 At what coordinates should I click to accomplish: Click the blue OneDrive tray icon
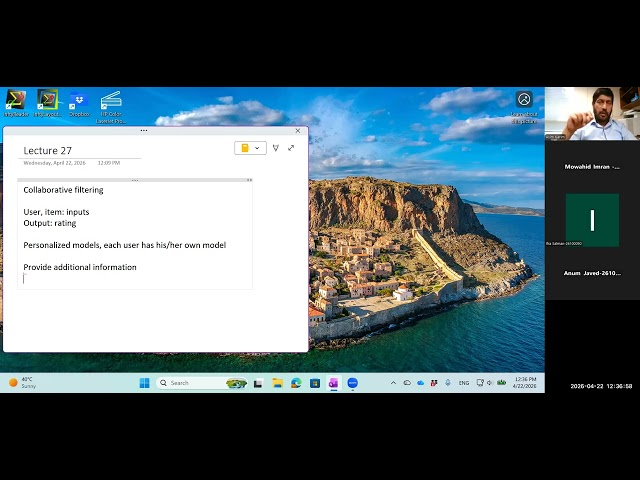point(420,383)
